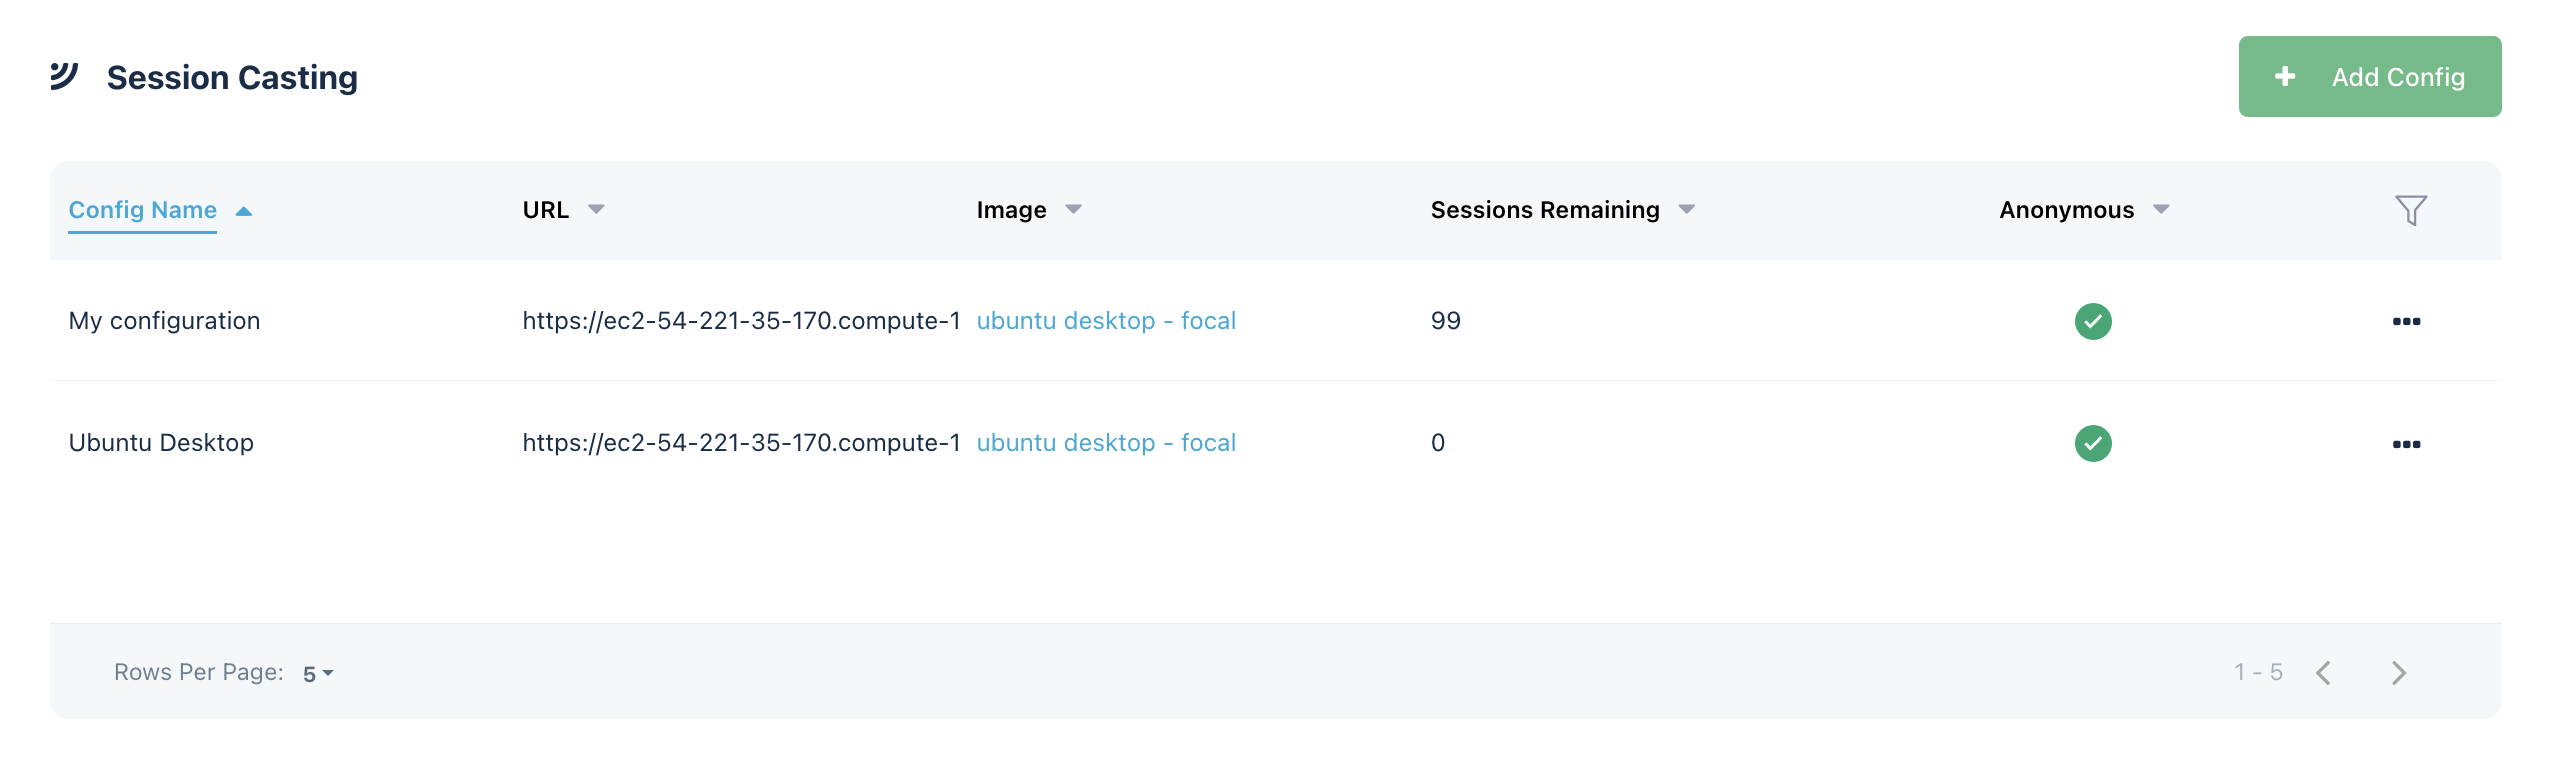Expand the URL column sort dropdown
Screen dimensions: 2554x770
596,210
